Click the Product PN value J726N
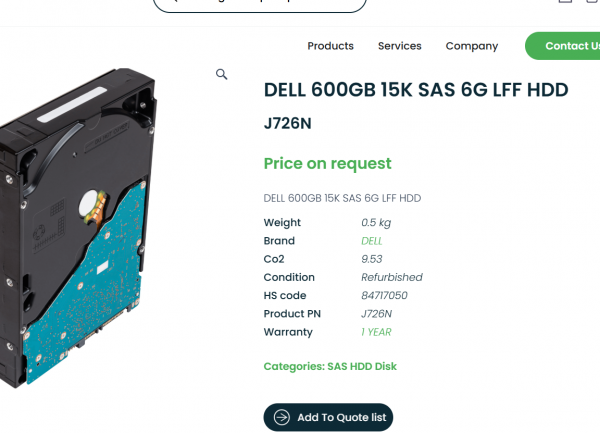Screen dimensions: 600x433 point(377,314)
